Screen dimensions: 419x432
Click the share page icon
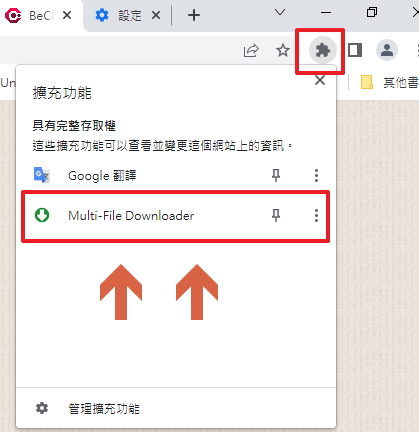click(x=251, y=51)
